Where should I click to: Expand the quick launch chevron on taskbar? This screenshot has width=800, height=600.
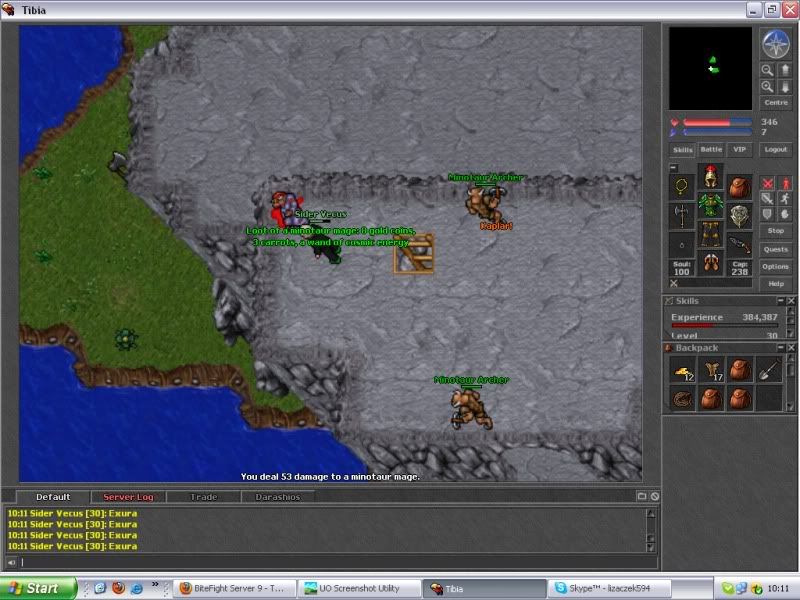click(155, 584)
